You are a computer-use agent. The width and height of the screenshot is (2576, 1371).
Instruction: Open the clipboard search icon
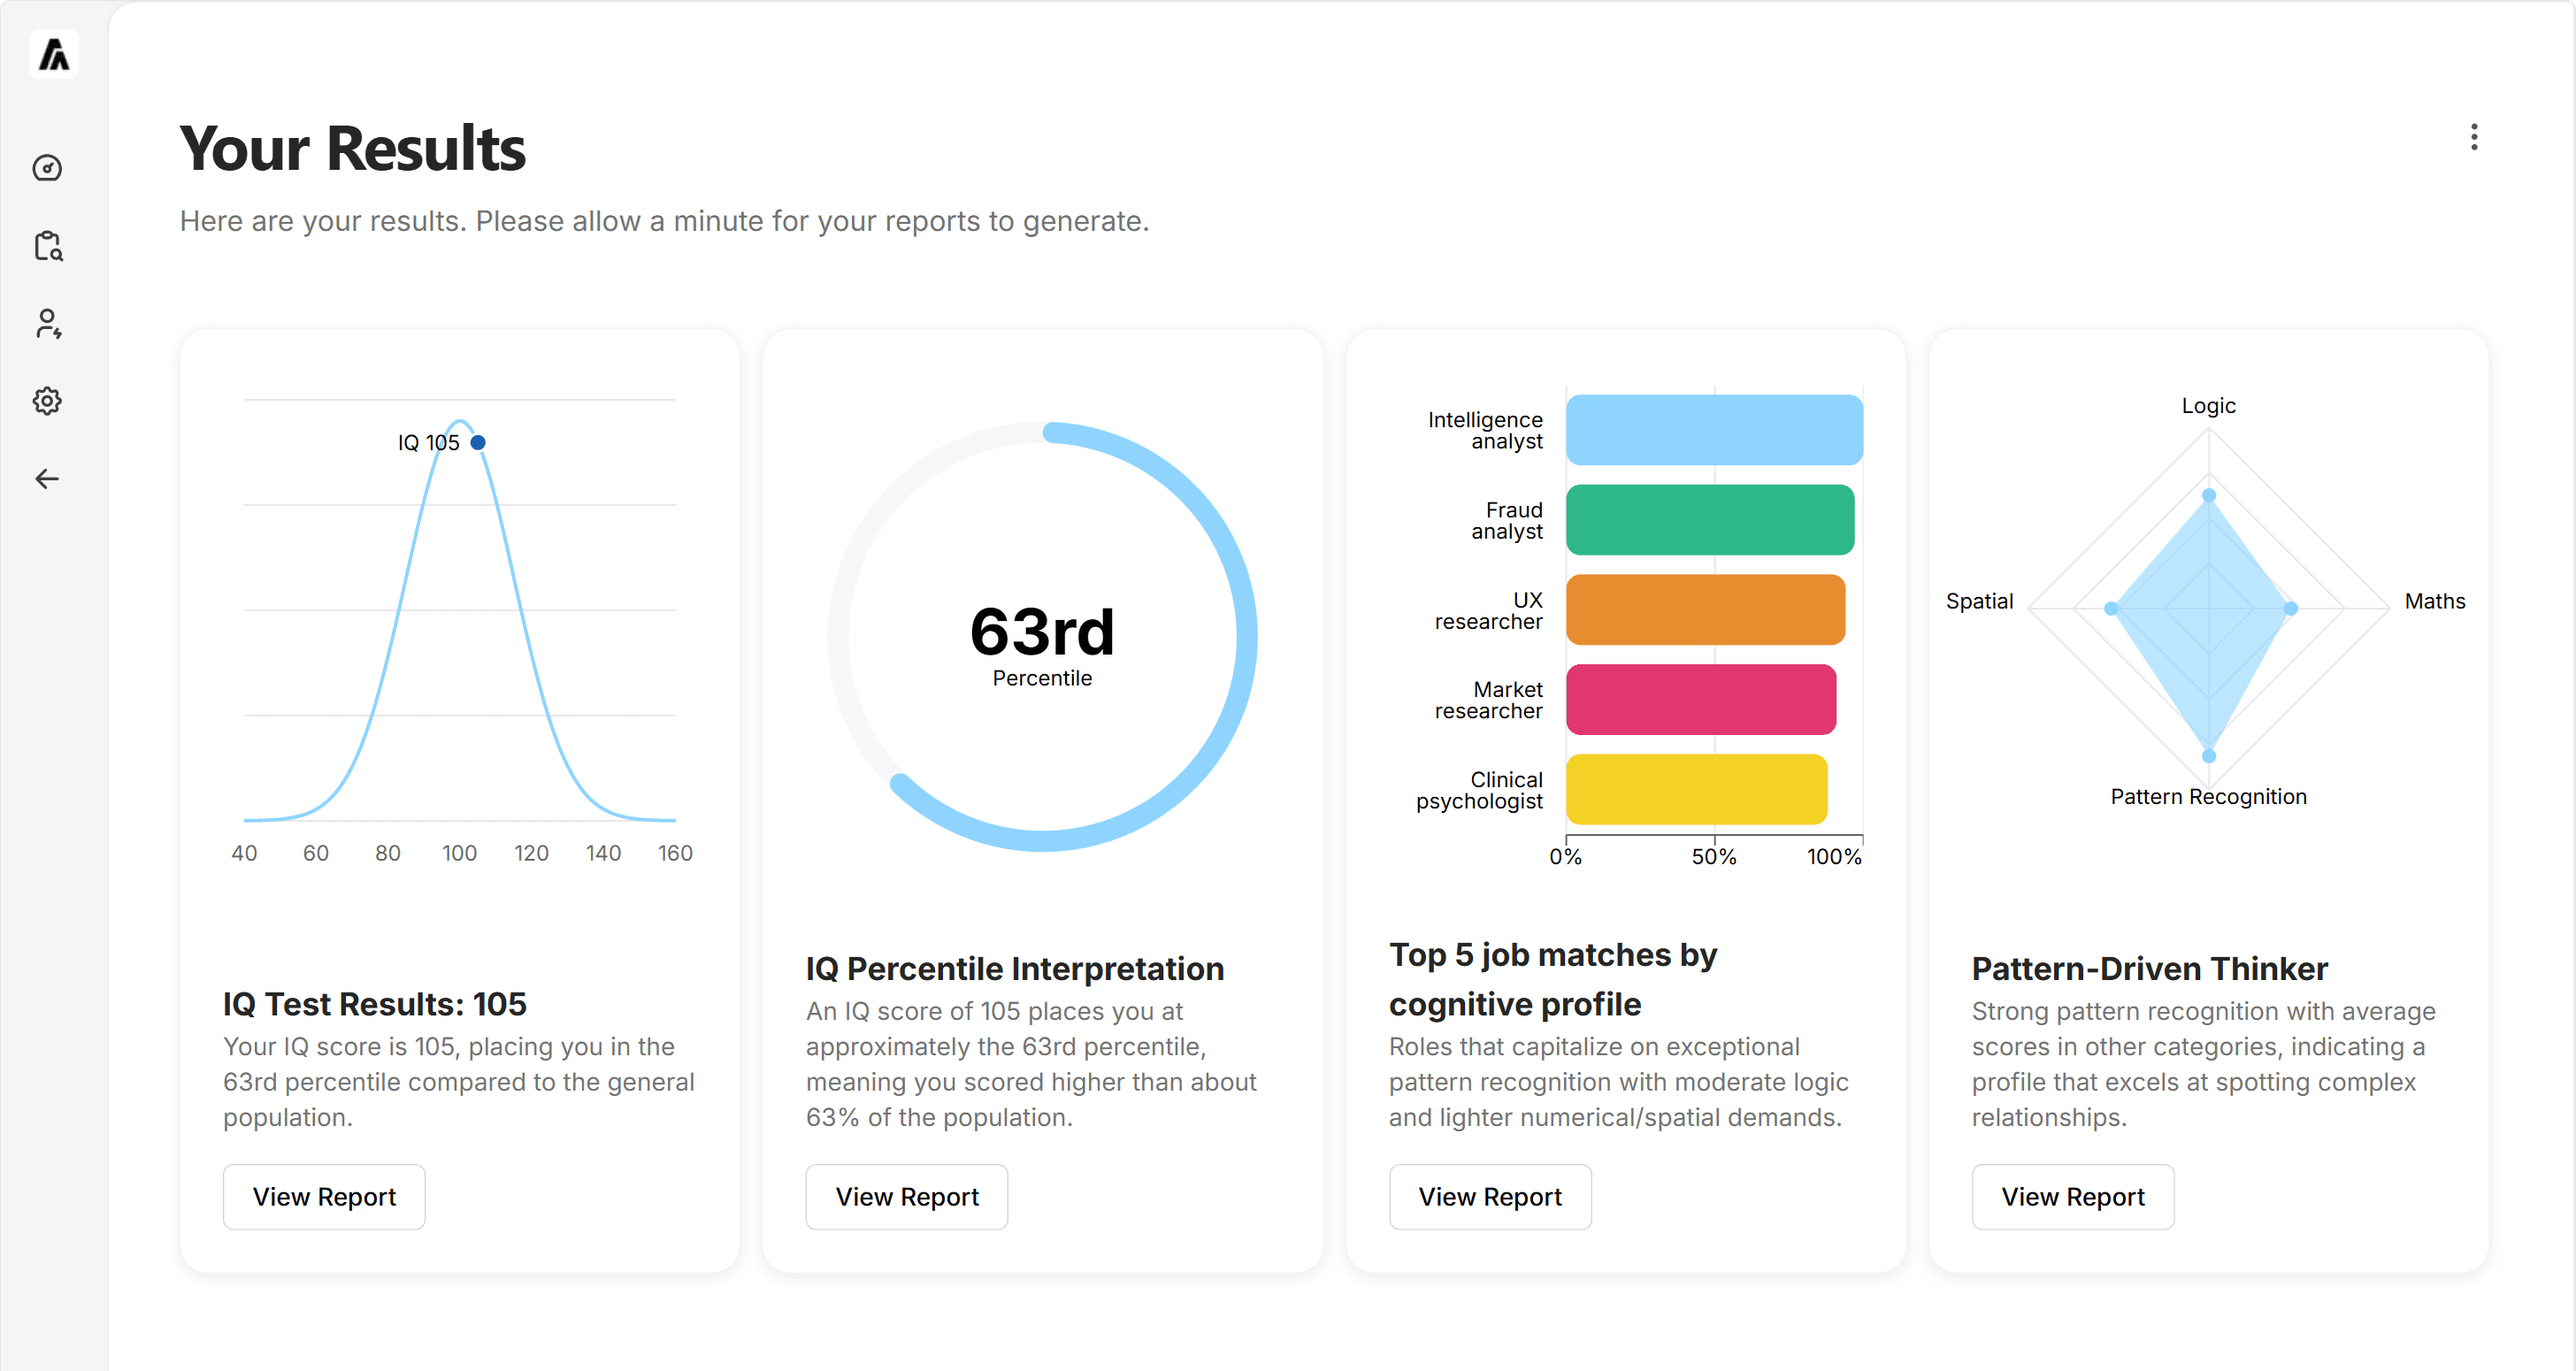(47, 246)
